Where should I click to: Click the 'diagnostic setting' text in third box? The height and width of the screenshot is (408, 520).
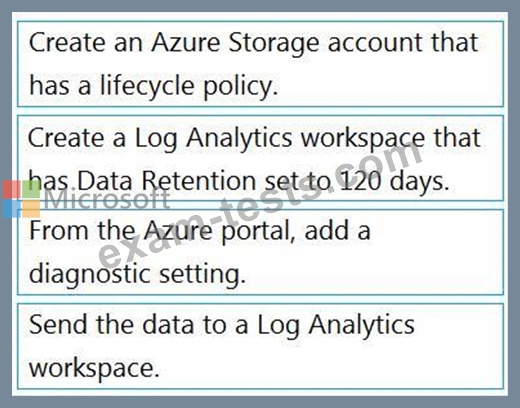(137, 275)
